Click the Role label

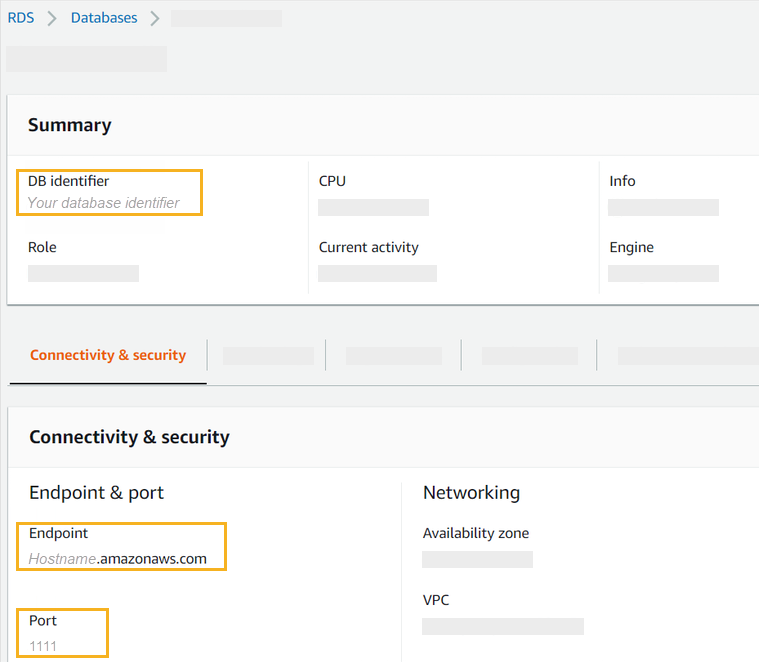[x=42, y=247]
